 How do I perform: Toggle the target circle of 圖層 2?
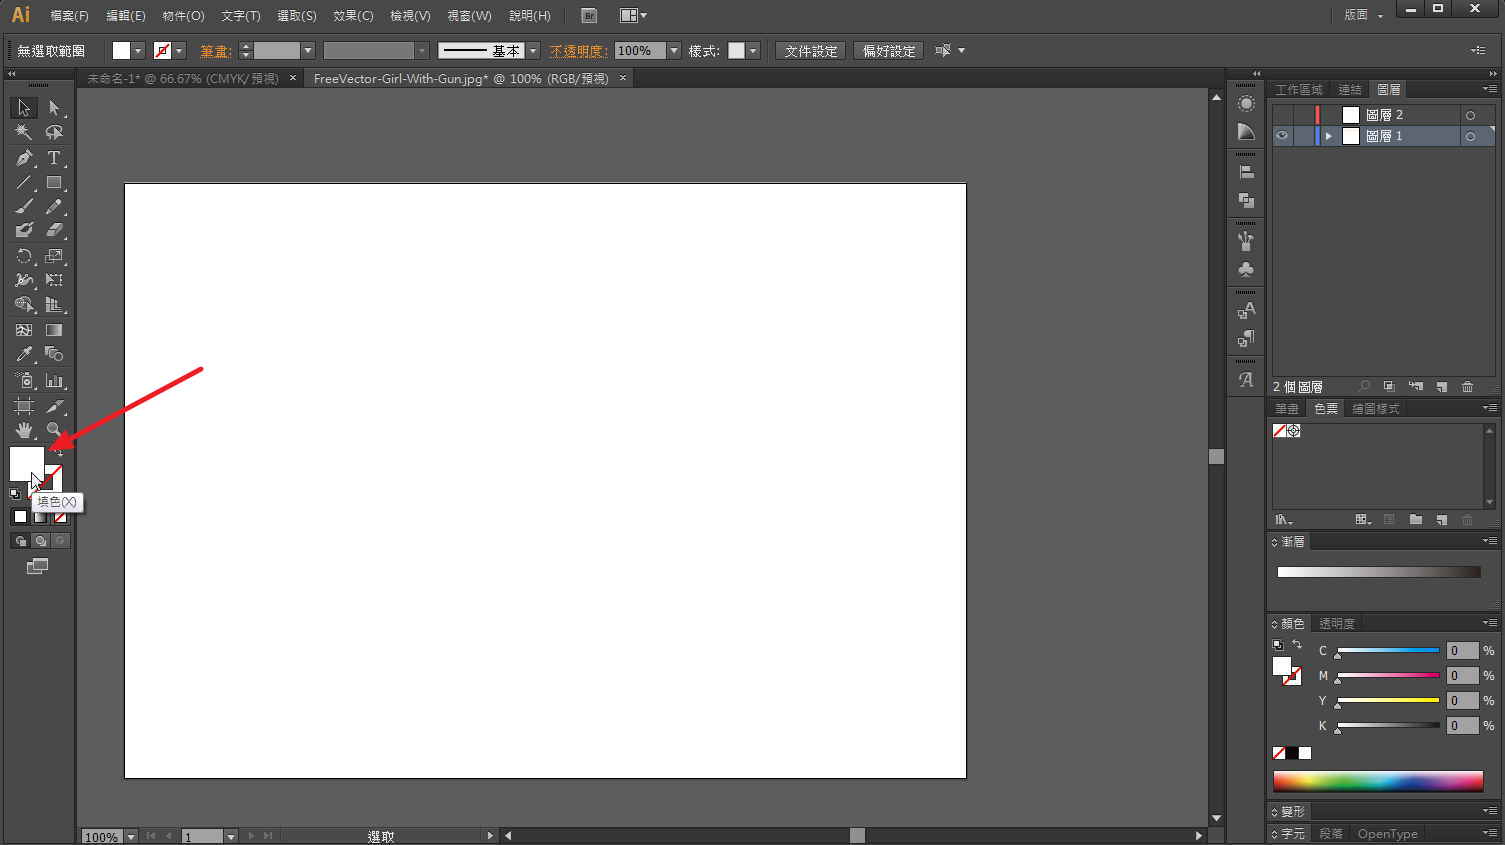coord(1470,115)
